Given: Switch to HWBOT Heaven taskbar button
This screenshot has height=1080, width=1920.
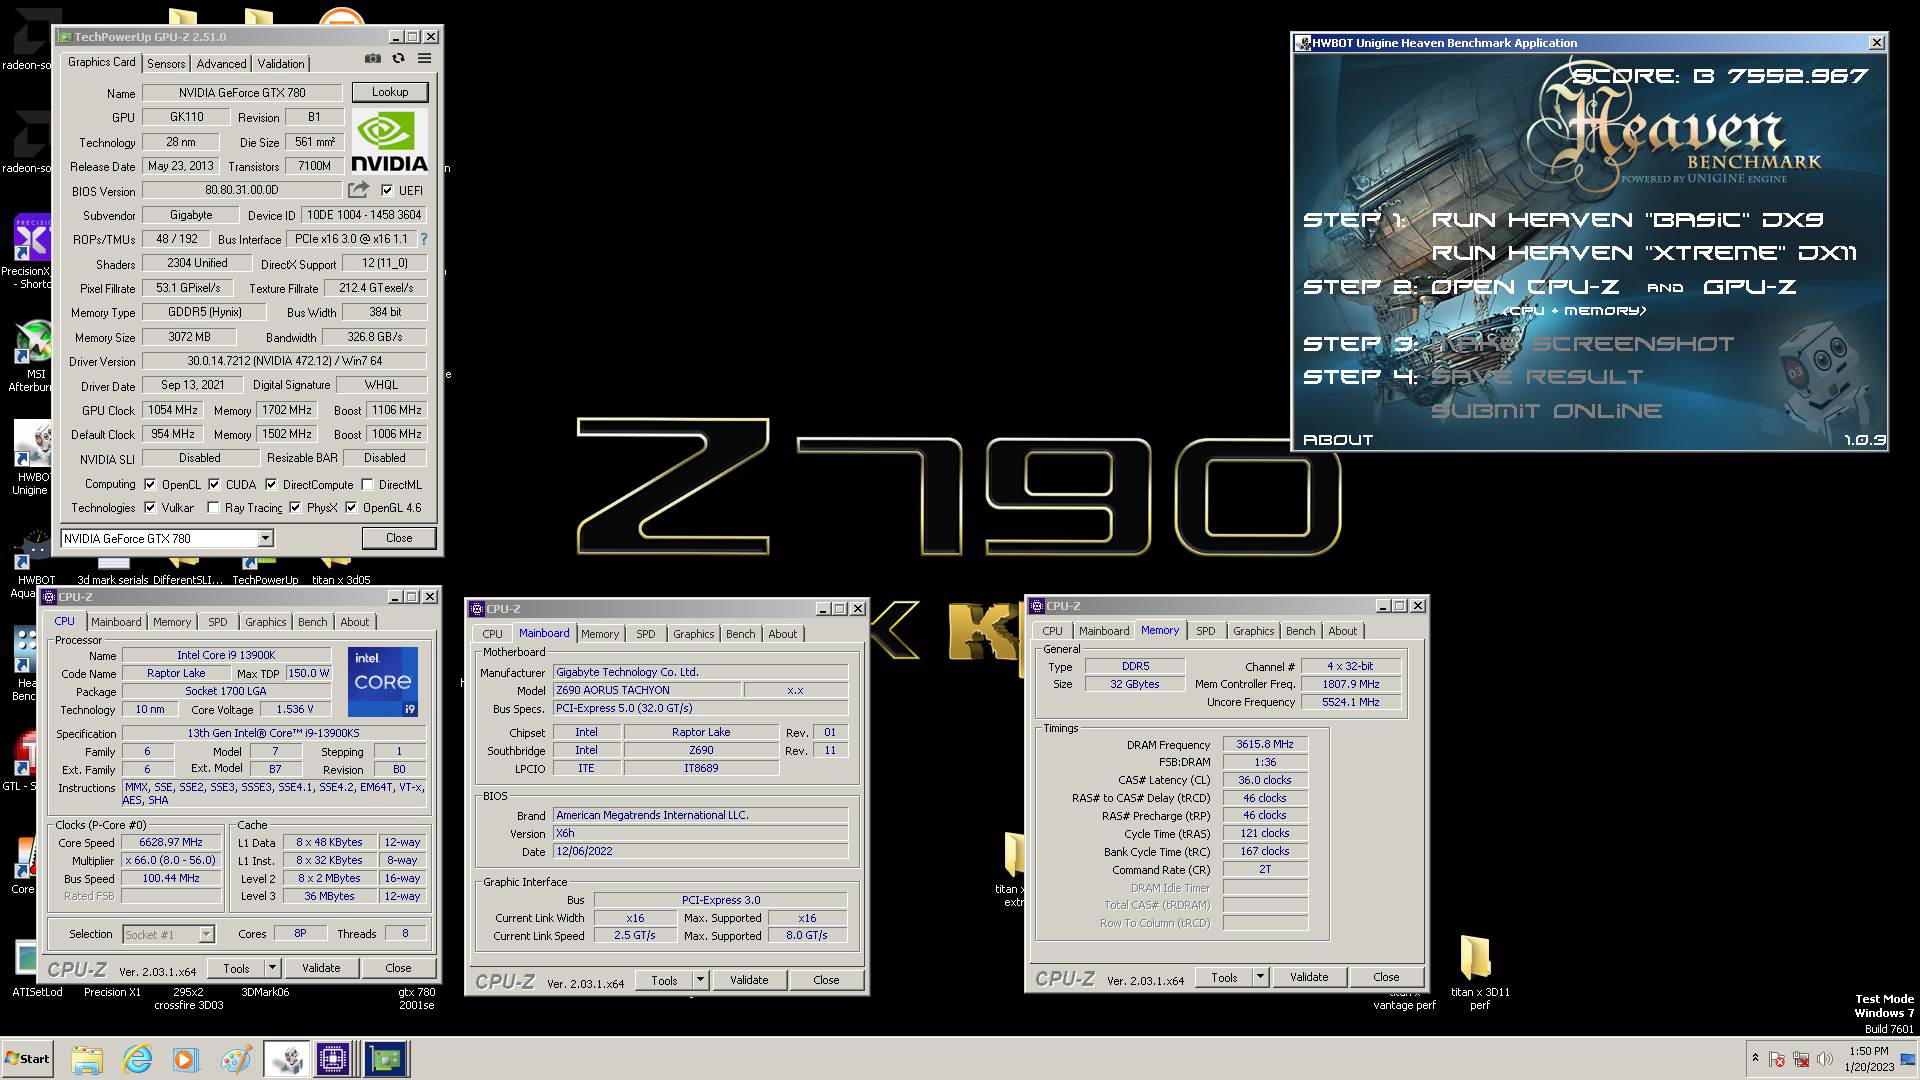Looking at the screenshot, I should (x=286, y=1059).
